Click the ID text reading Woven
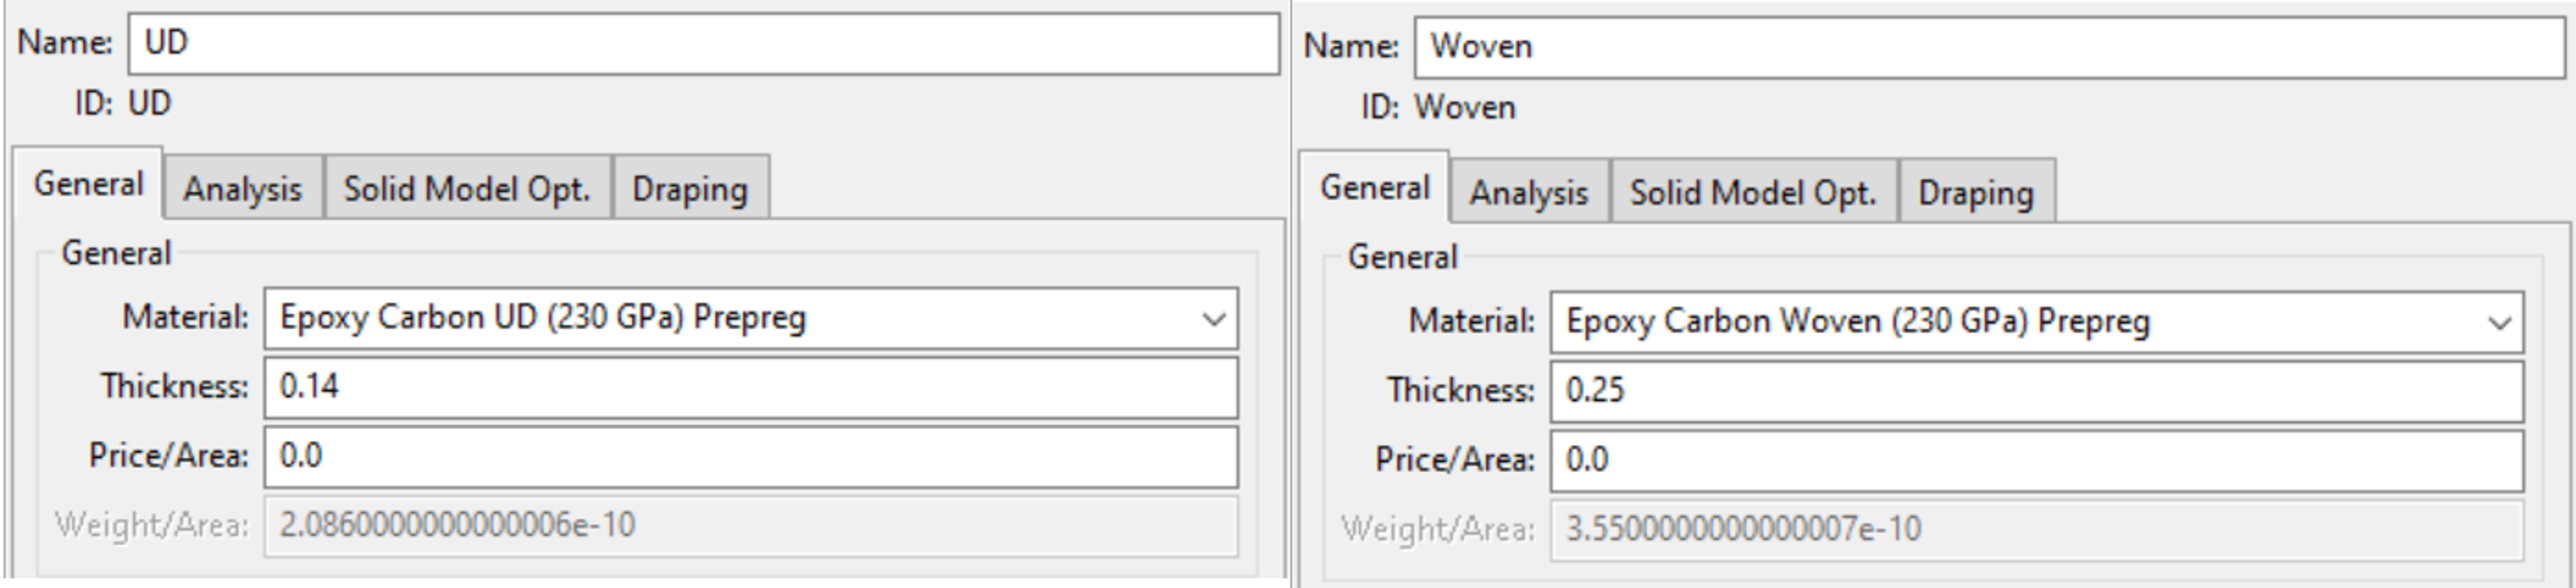 pos(1465,108)
